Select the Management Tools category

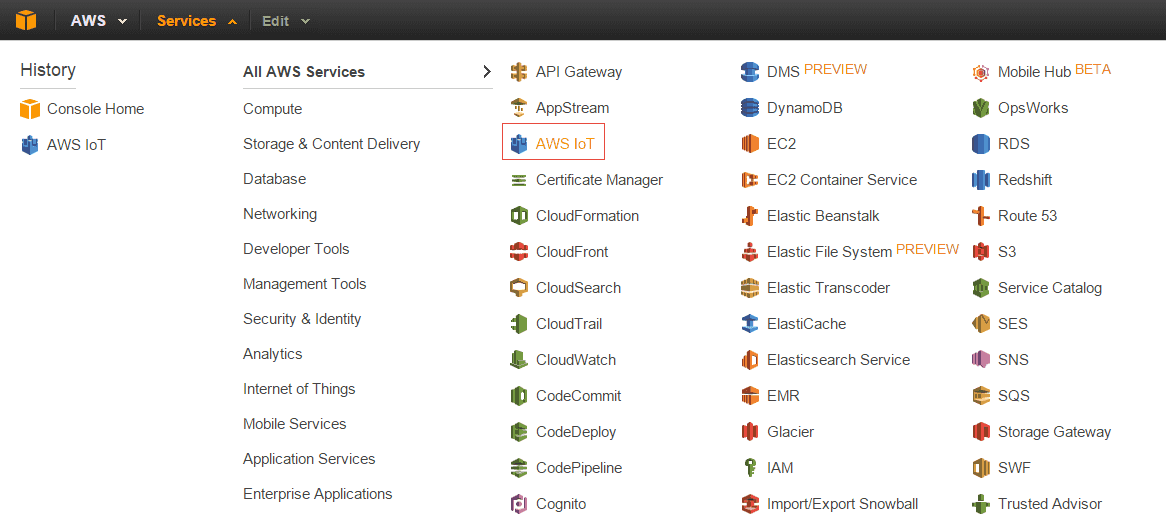305,283
